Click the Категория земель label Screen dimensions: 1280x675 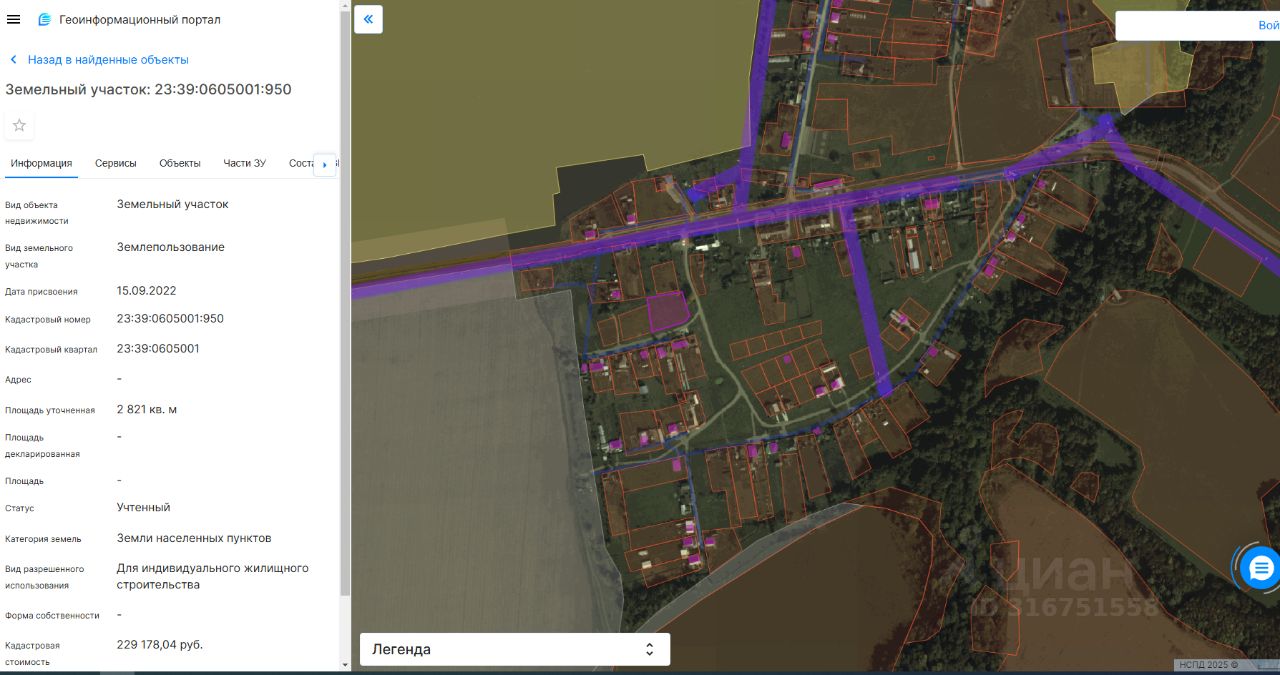point(43,539)
